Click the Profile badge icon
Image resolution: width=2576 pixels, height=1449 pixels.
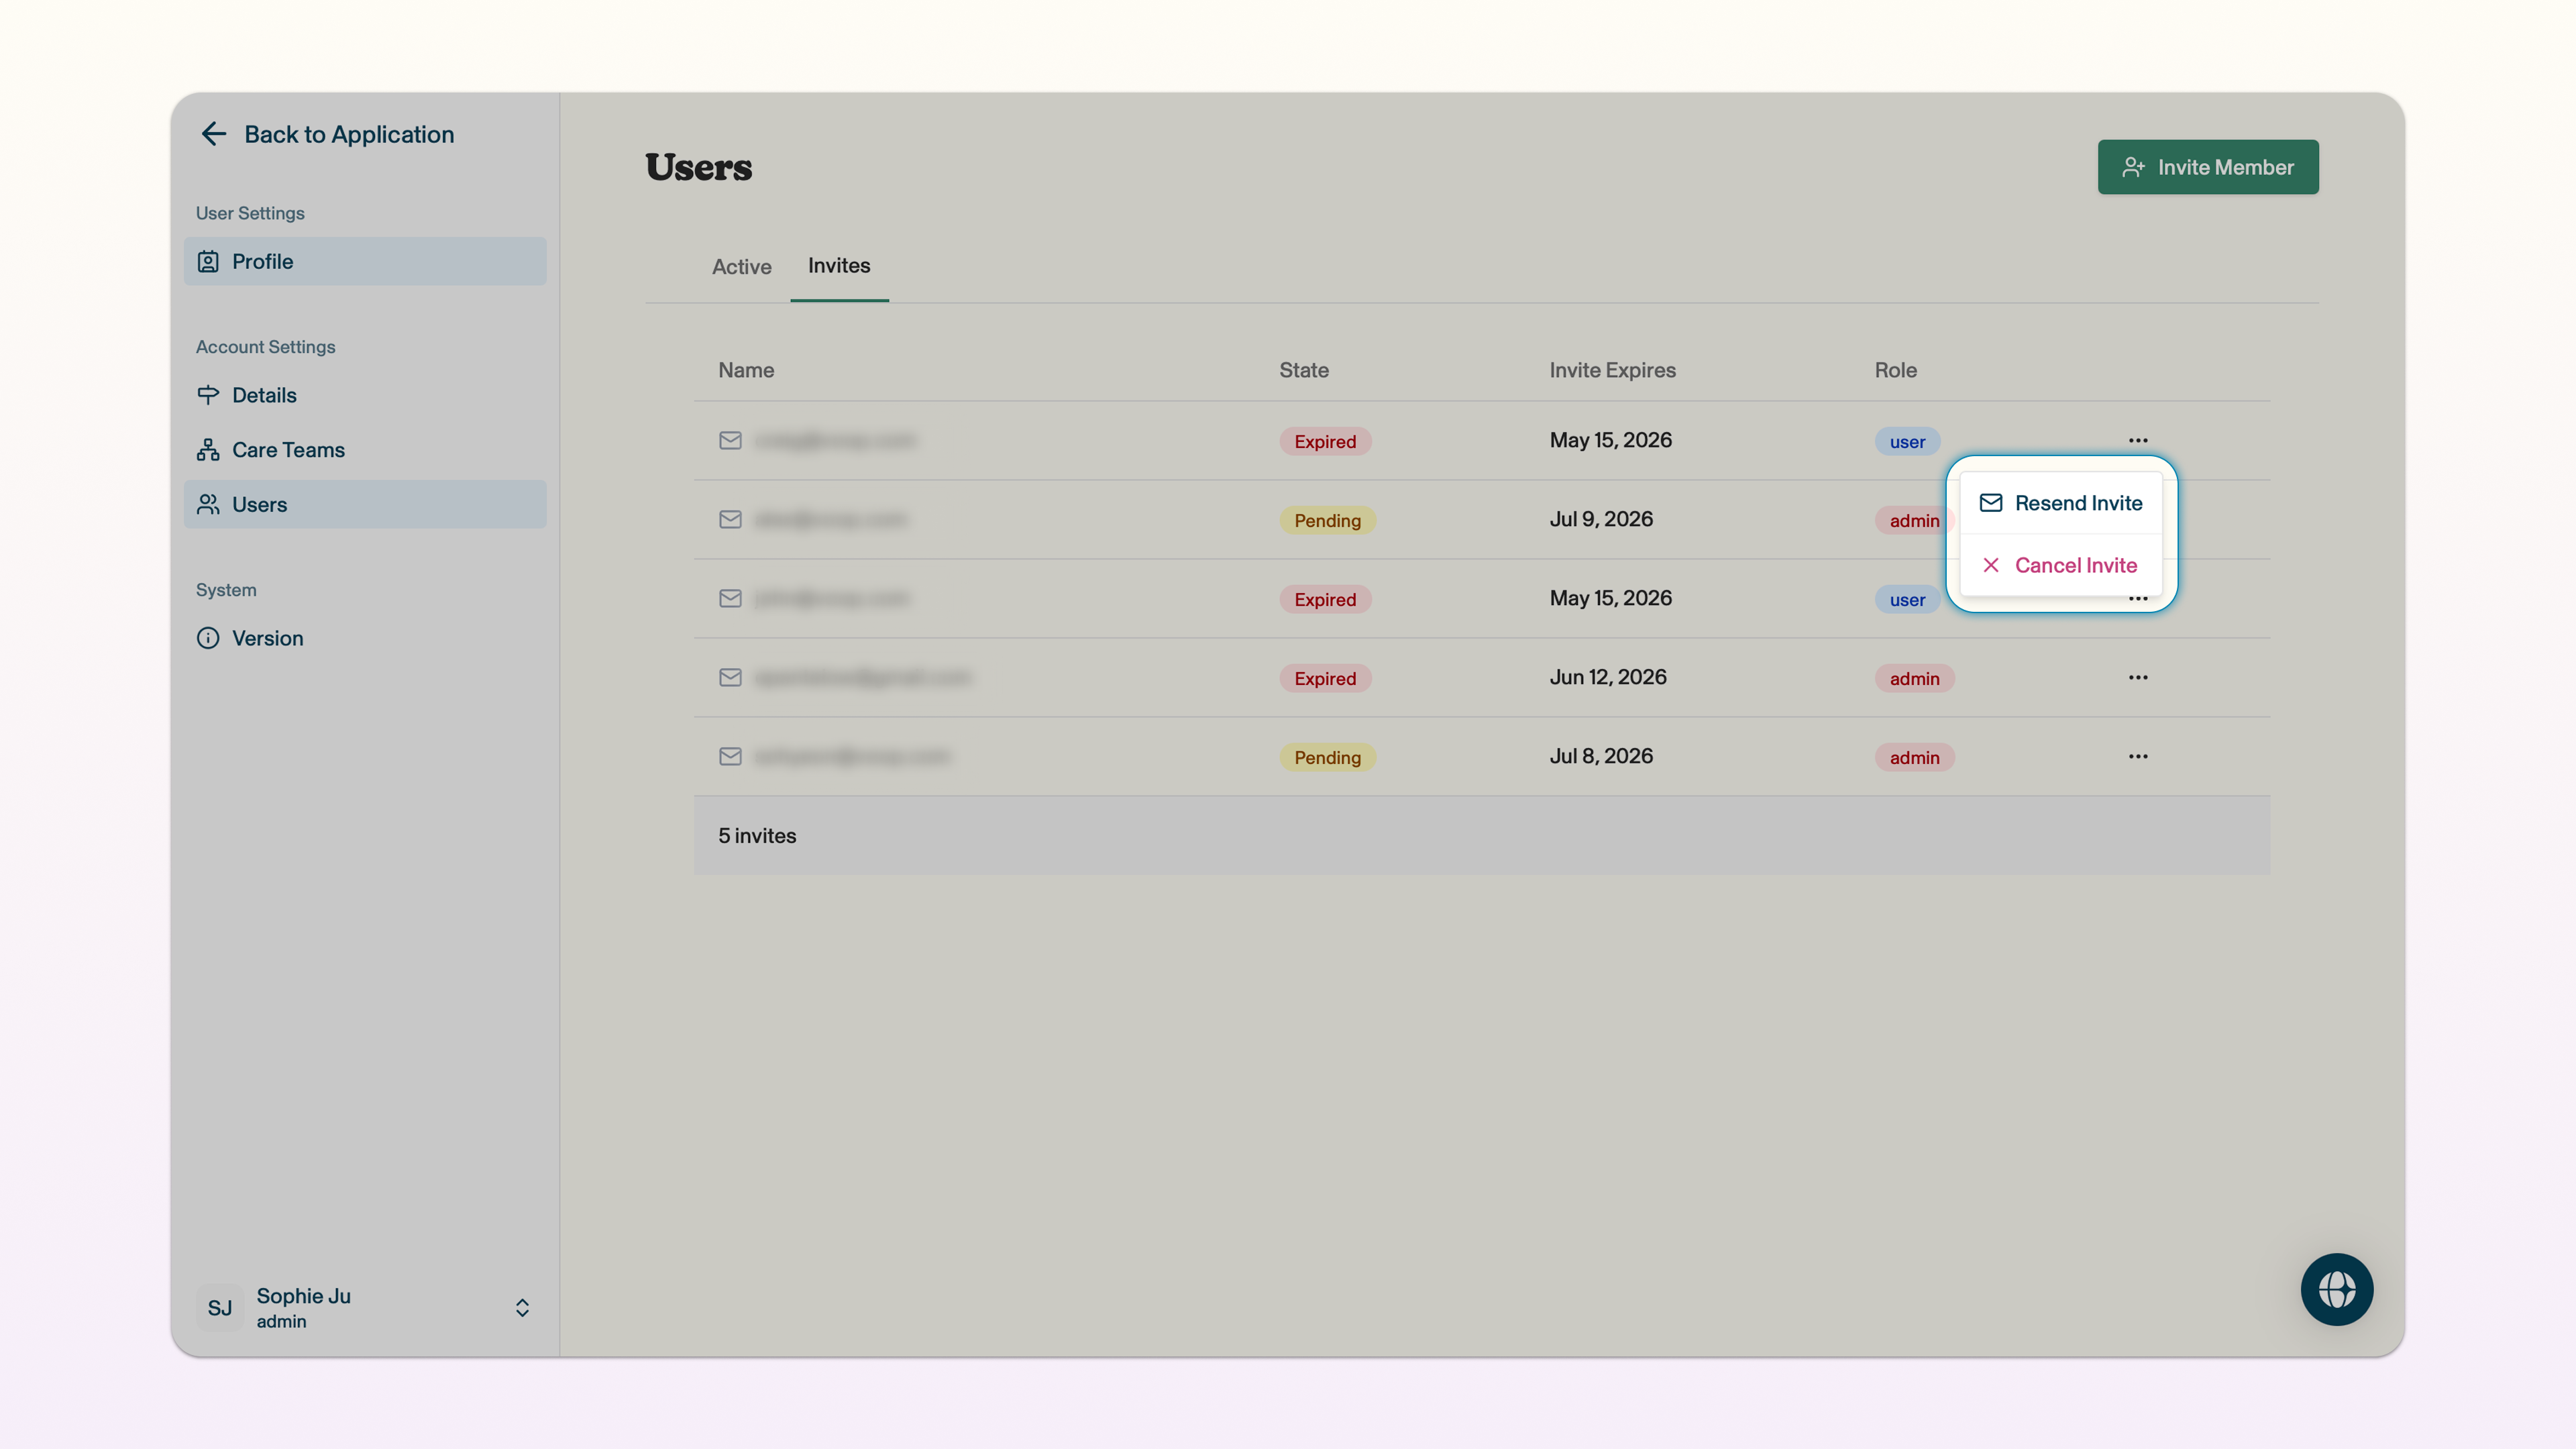(x=208, y=261)
